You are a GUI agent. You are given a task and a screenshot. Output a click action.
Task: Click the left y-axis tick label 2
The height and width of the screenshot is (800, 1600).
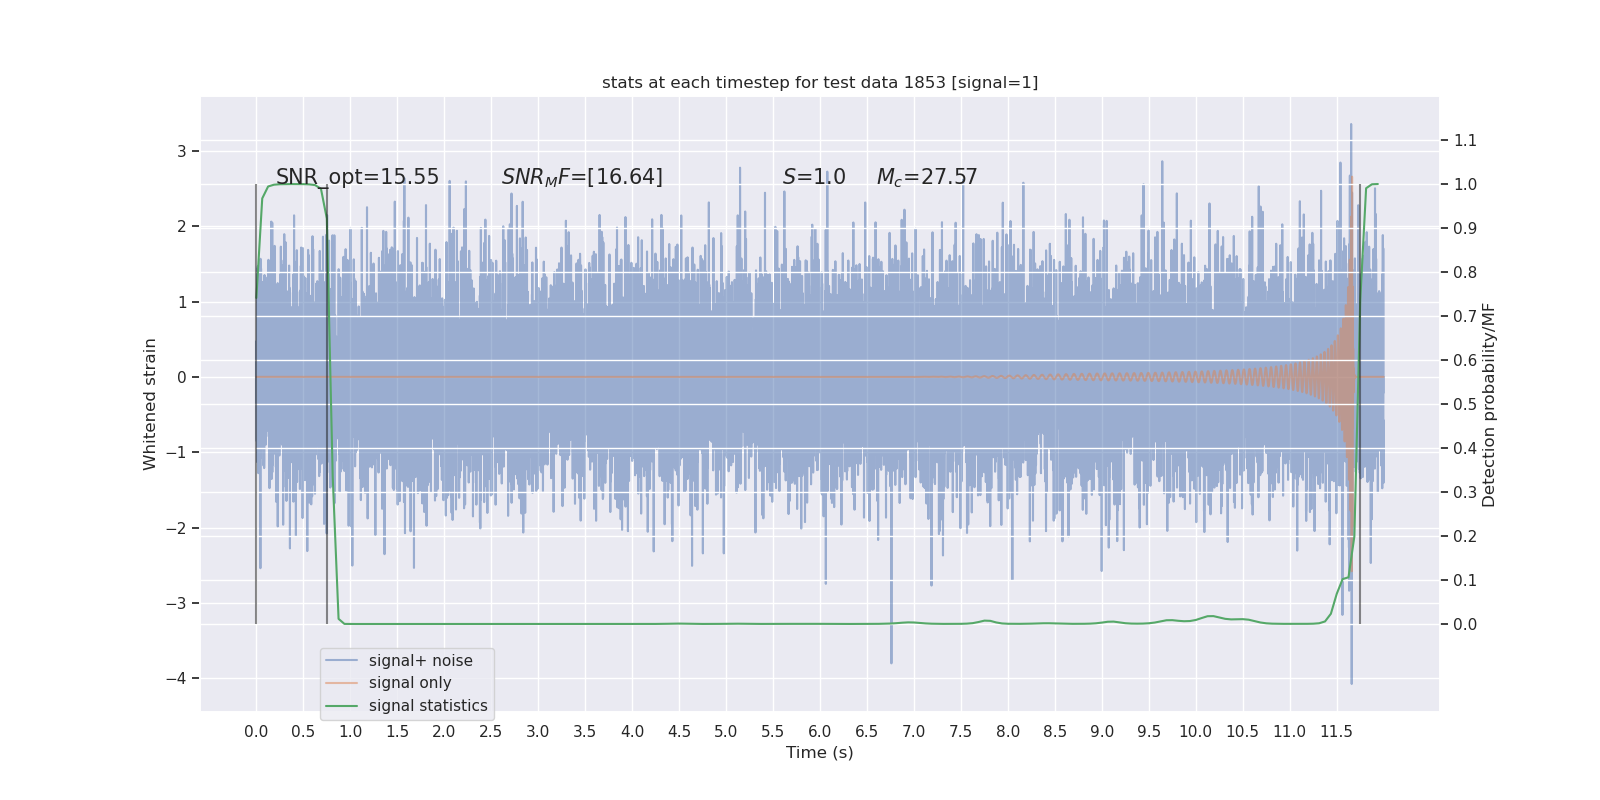pos(182,227)
